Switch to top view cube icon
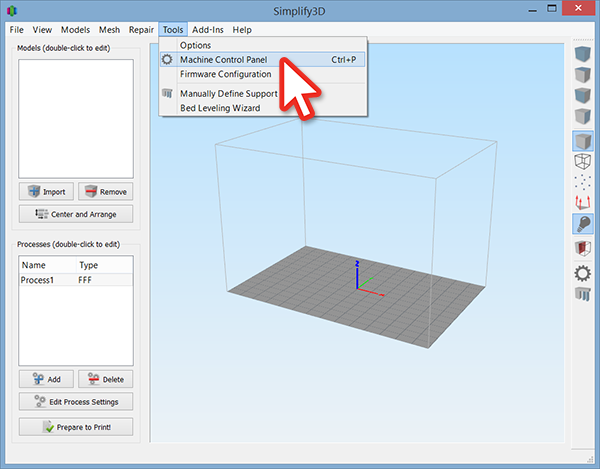 (583, 75)
